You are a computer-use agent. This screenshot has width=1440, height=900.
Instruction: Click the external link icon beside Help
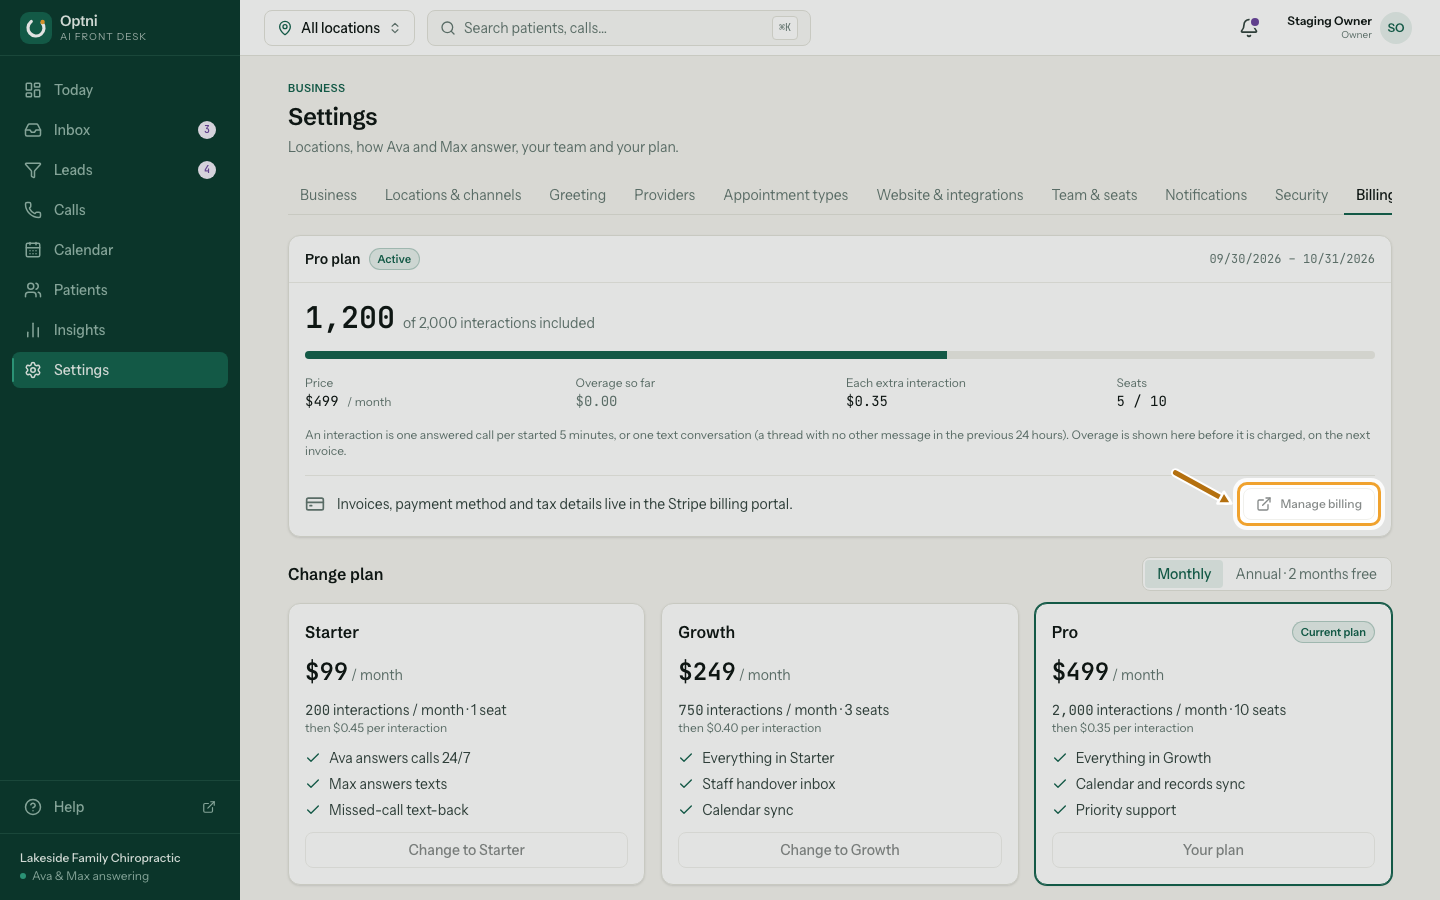coord(209,807)
